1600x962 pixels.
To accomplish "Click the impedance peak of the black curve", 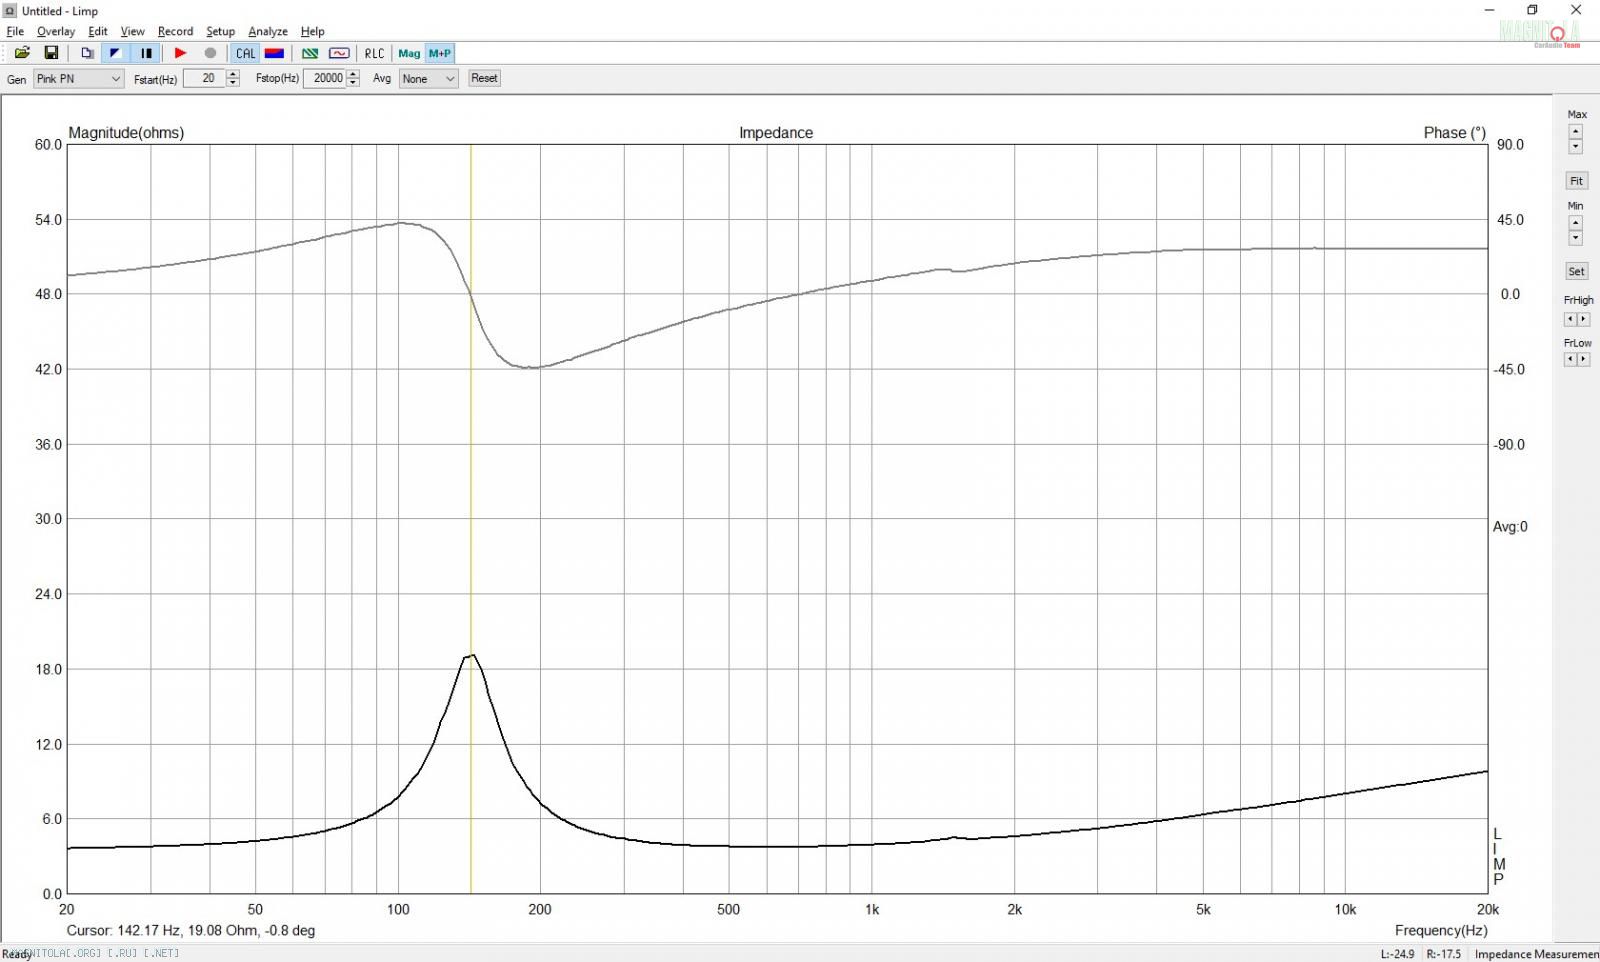I will [472, 656].
